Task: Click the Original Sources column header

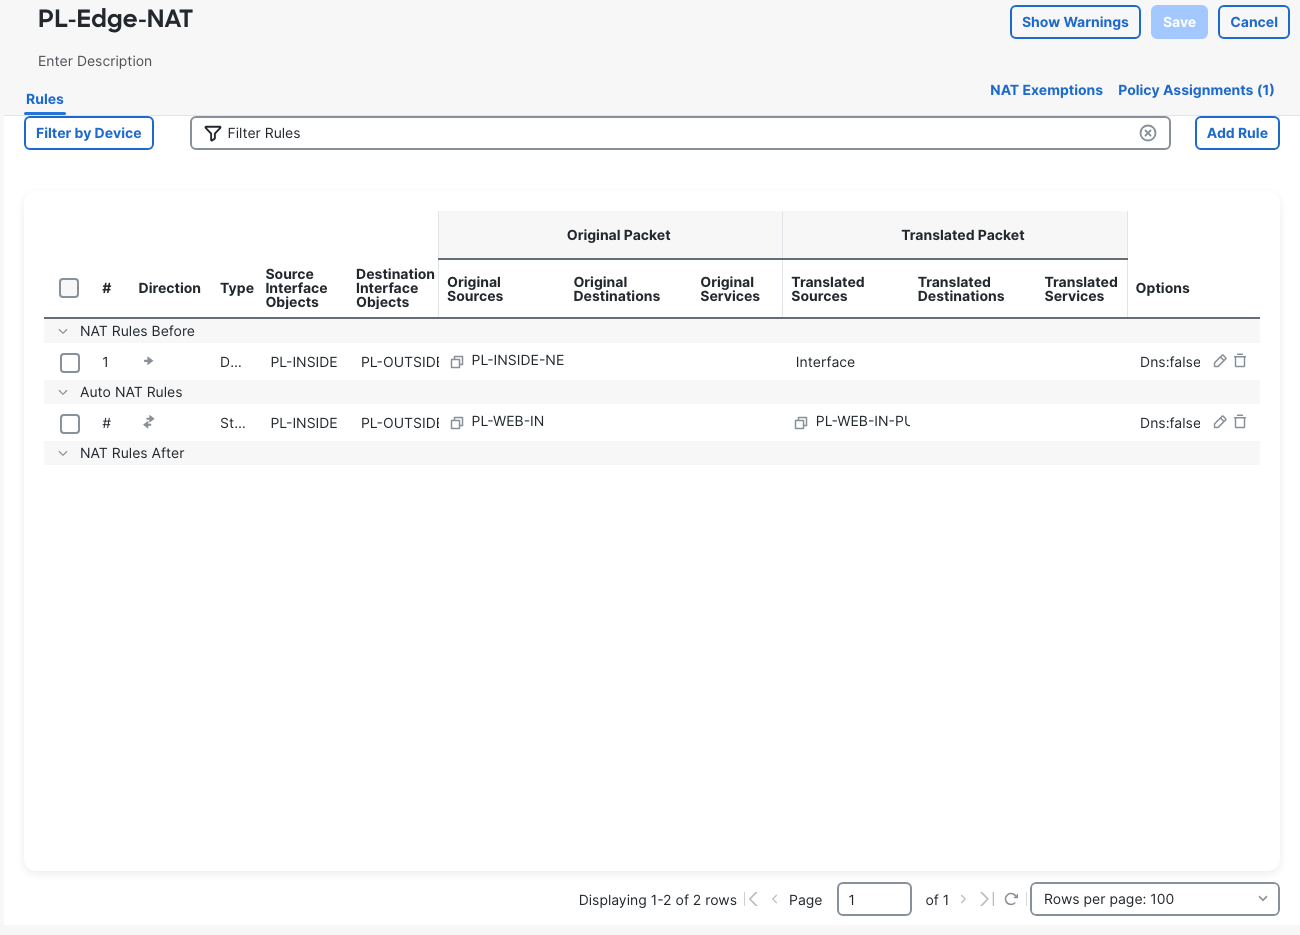Action: 475,289
